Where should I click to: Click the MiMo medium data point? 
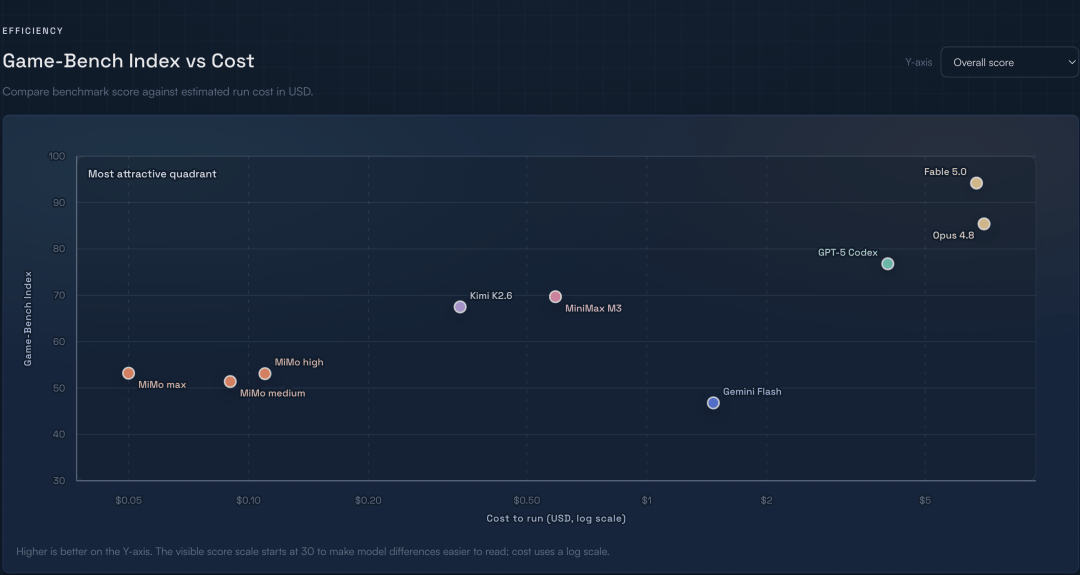pos(230,381)
